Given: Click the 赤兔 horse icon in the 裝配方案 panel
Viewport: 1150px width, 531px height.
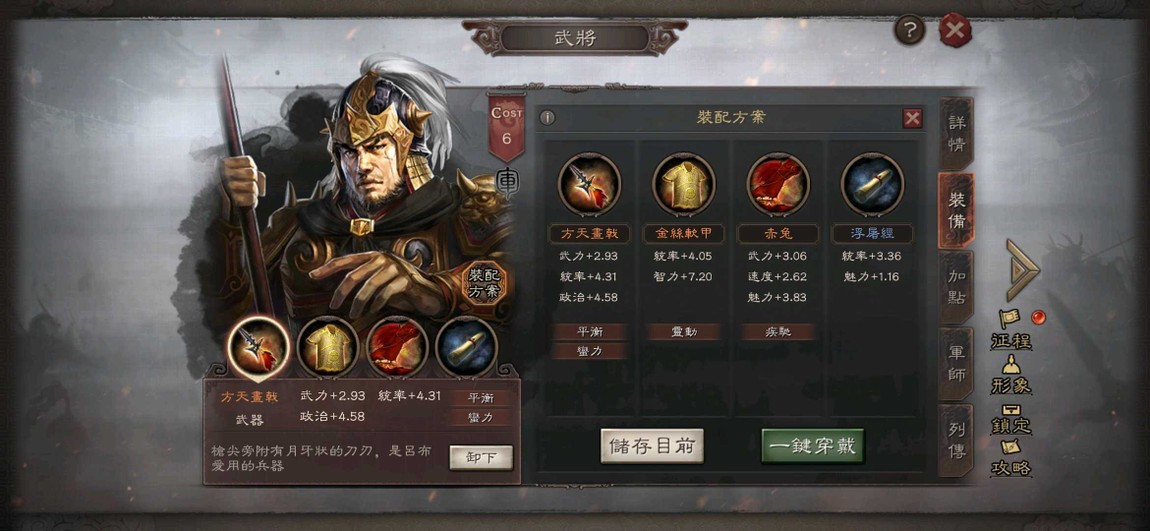Looking at the screenshot, I should [x=778, y=184].
